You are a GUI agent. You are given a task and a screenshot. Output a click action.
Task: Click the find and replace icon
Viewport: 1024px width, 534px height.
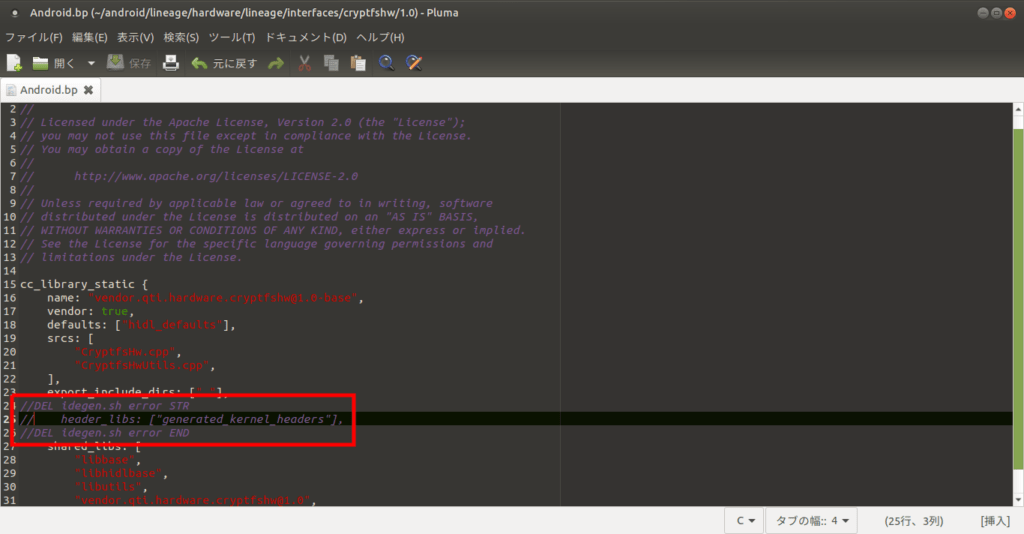coord(413,63)
